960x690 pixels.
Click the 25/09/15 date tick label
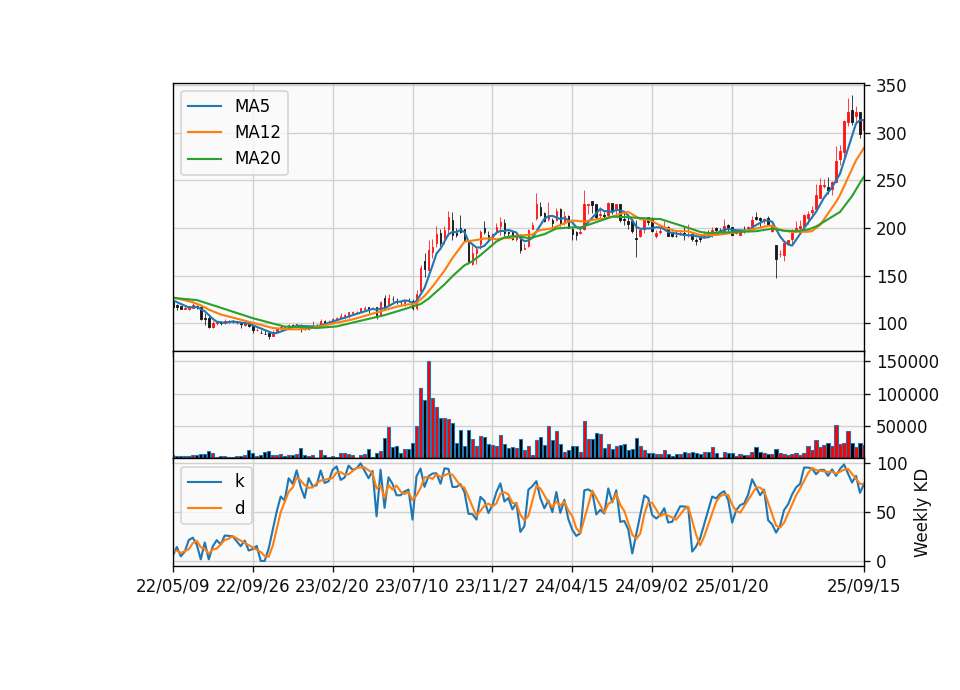[x=864, y=586]
